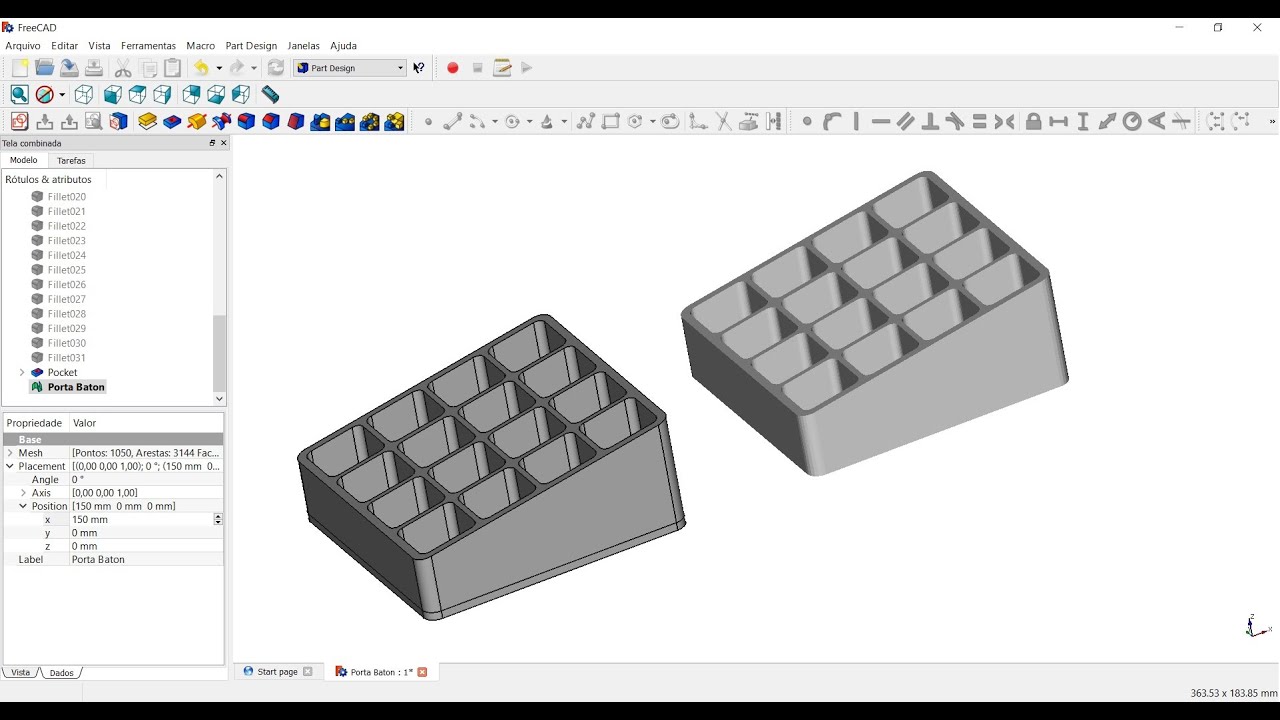Switch to the Tarefas tab
The image size is (1280, 720).
coord(72,160)
